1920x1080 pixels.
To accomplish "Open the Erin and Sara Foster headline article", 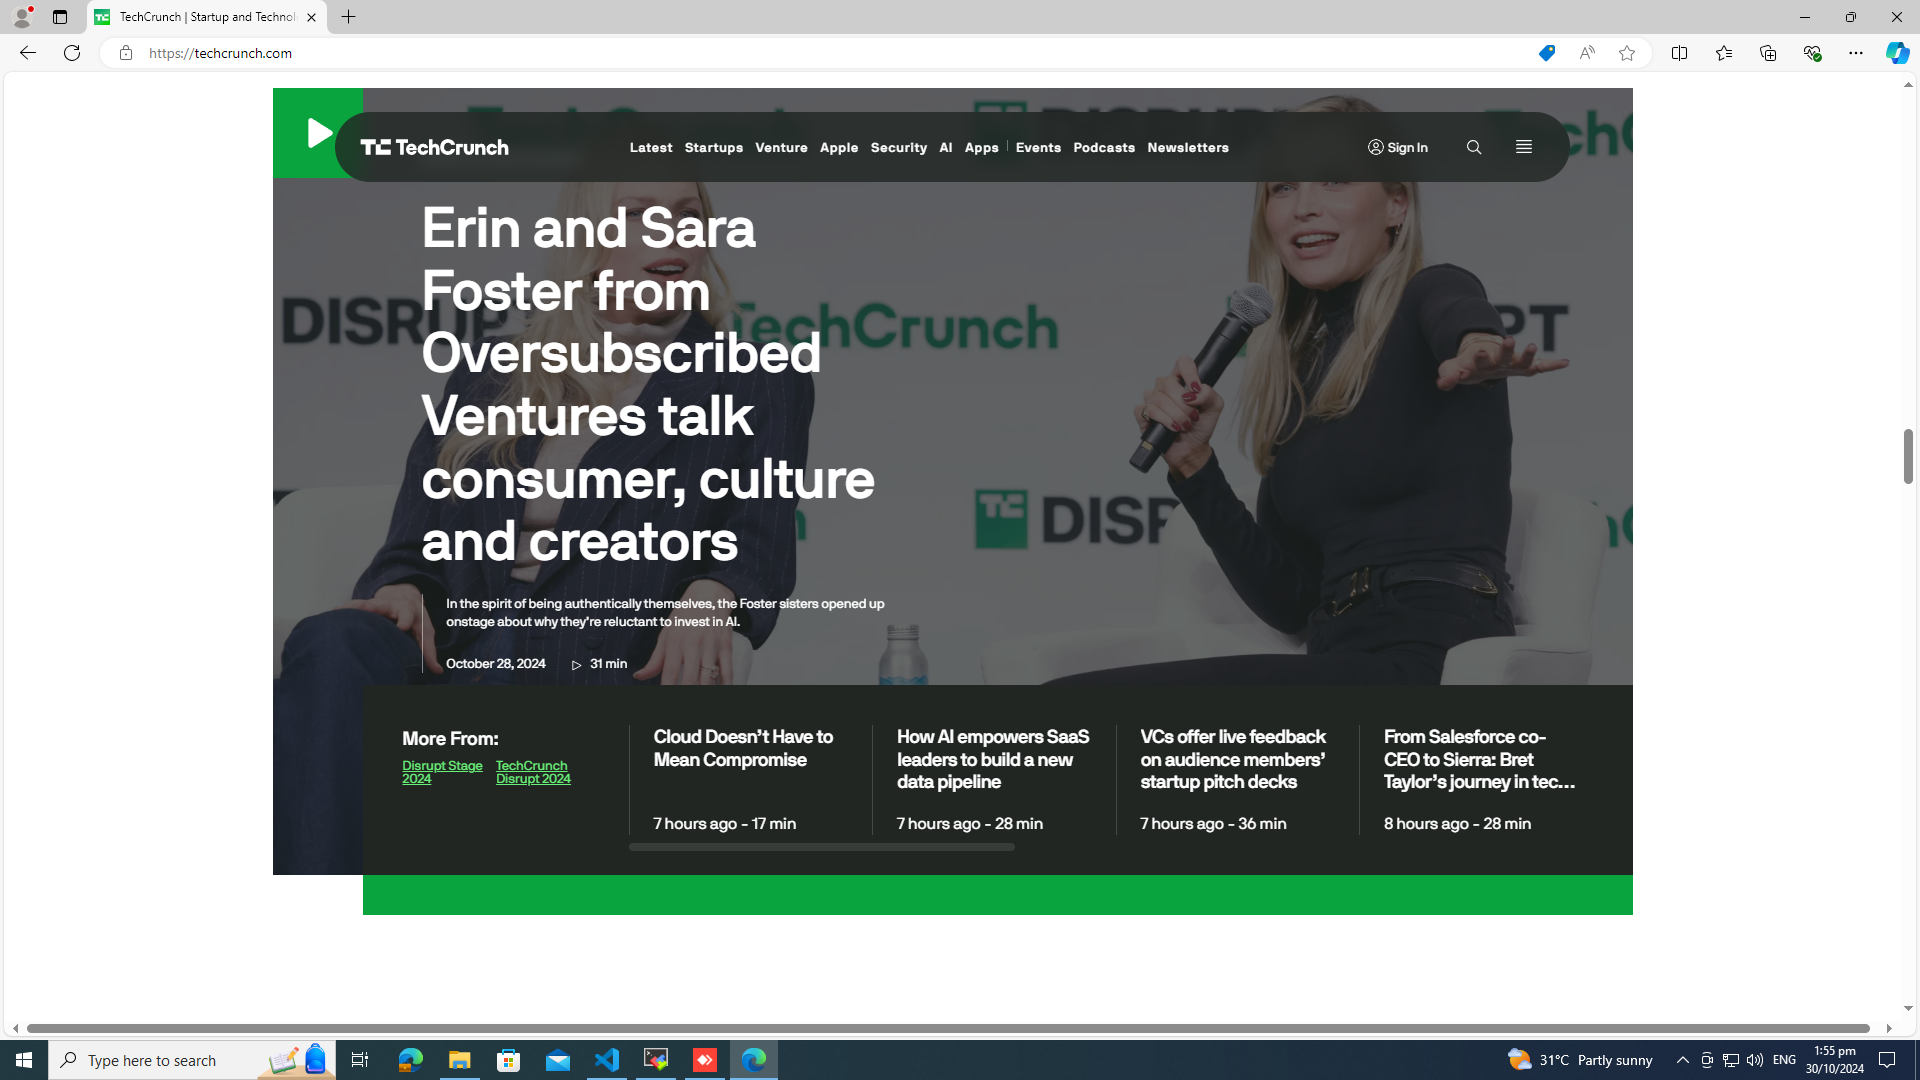I will pyautogui.click(x=648, y=384).
